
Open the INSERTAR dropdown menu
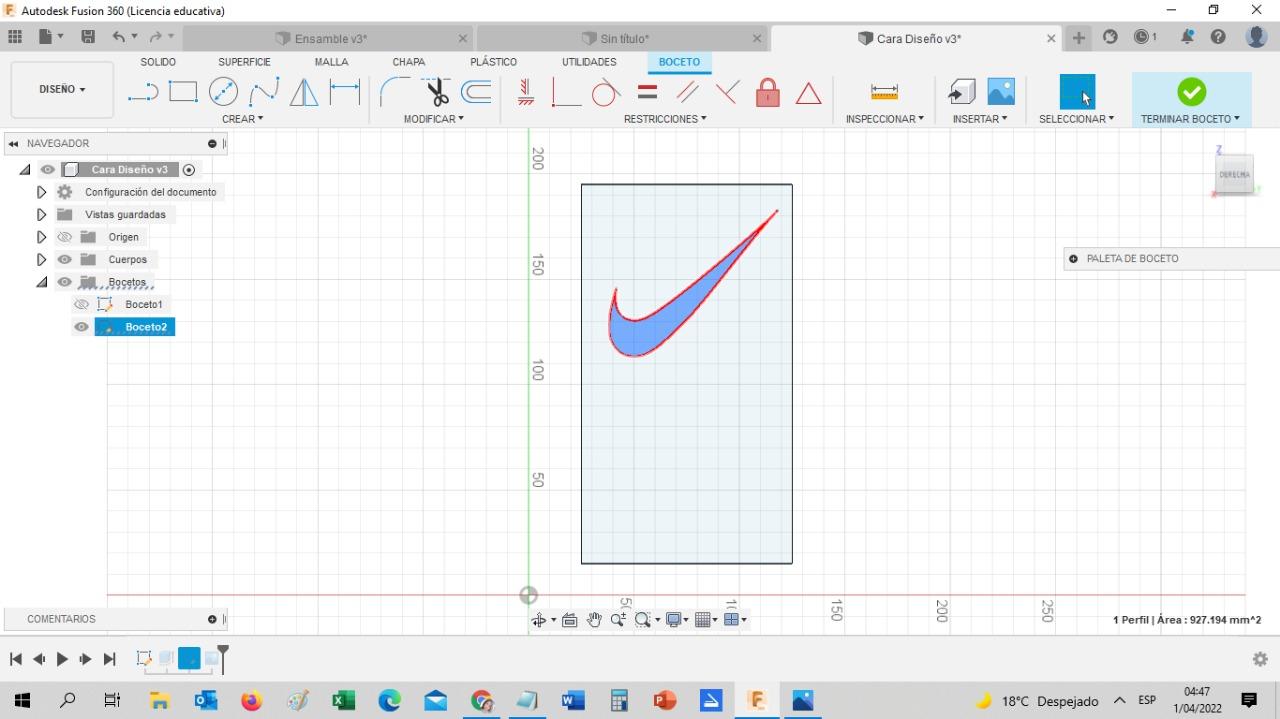980,119
